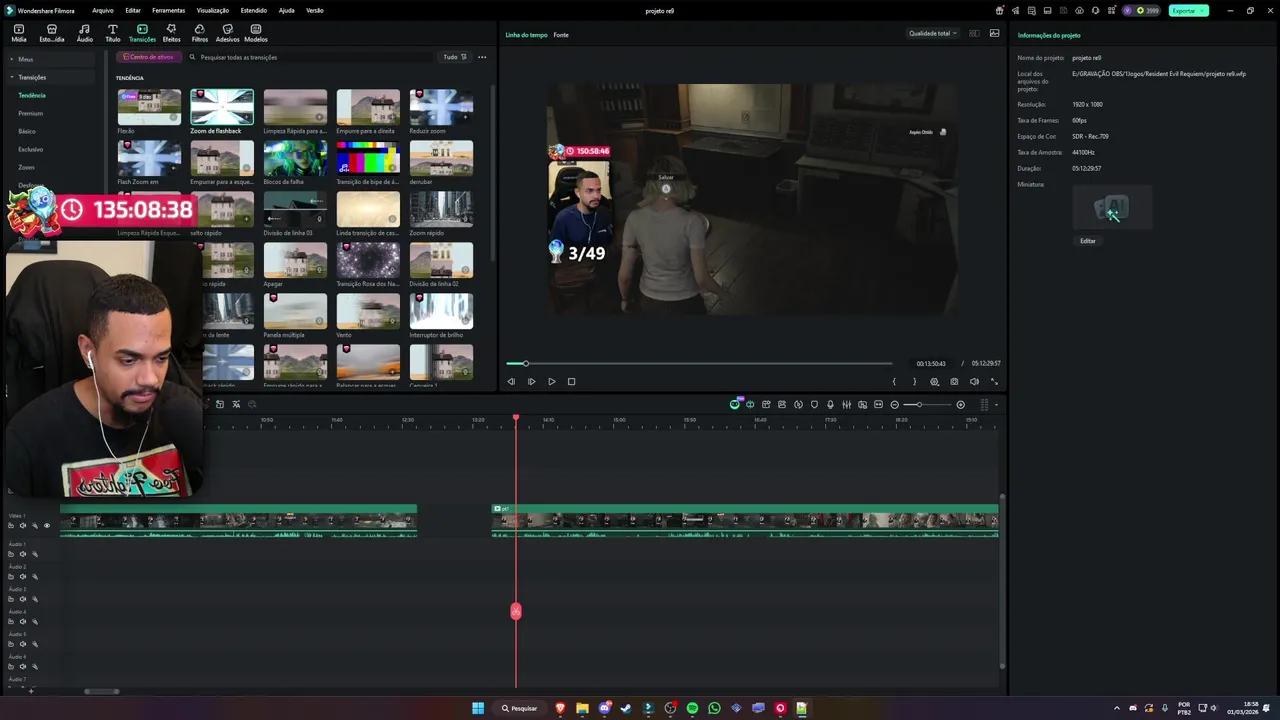Screen dimensions: 1280x720
Task: Play the preview video
Action: (551, 381)
